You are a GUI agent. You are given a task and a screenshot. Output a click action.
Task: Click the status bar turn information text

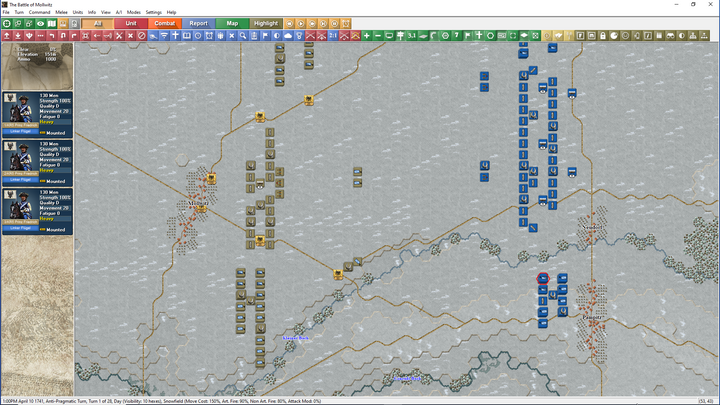click(161, 401)
